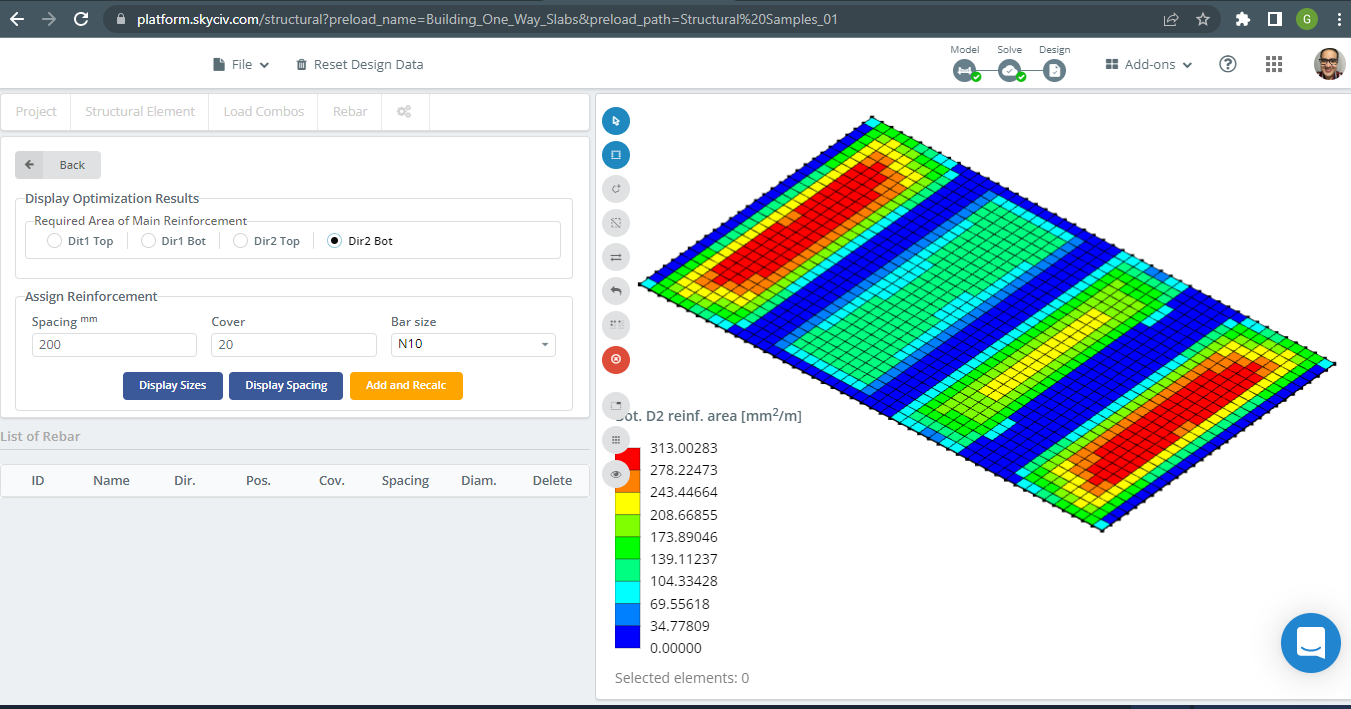Click the Solve cloud icon
1351x709 pixels.
tap(1009, 70)
